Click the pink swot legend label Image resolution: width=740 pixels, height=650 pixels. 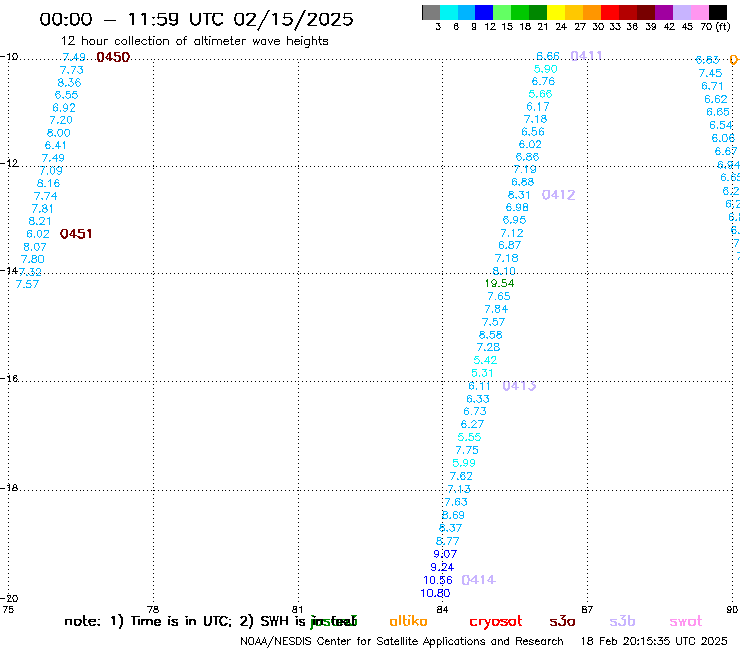(686, 621)
